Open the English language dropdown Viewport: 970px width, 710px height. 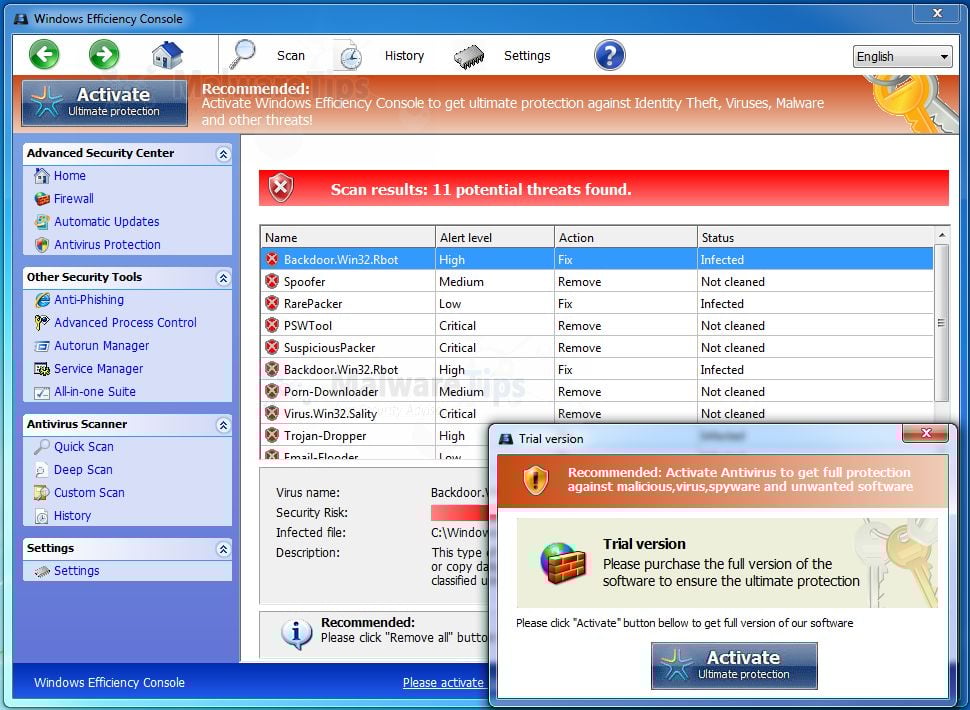903,57
